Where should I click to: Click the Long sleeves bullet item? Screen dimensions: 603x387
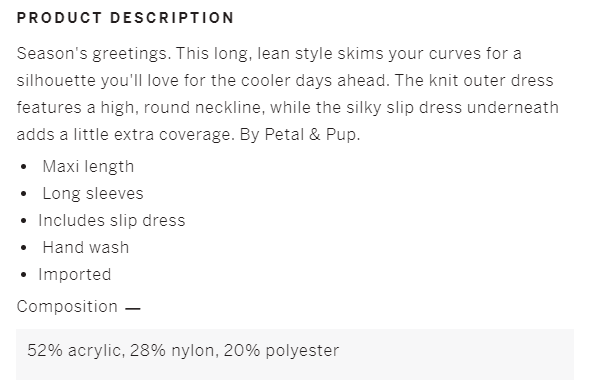pyautogui.click(x=93, y=194)
